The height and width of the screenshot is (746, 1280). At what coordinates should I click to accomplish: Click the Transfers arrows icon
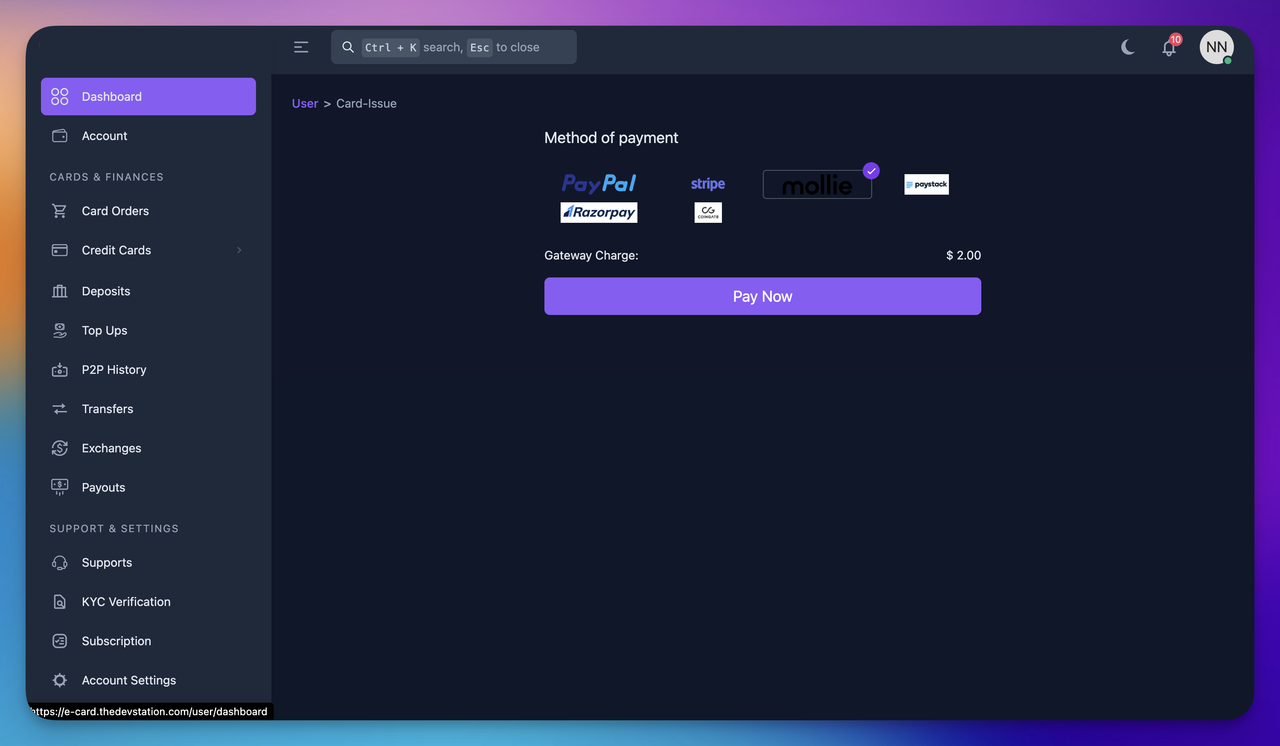60,409
